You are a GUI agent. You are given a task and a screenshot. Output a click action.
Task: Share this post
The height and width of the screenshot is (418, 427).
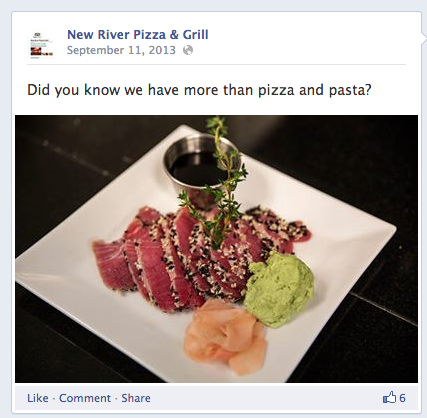tap(136, 398)
